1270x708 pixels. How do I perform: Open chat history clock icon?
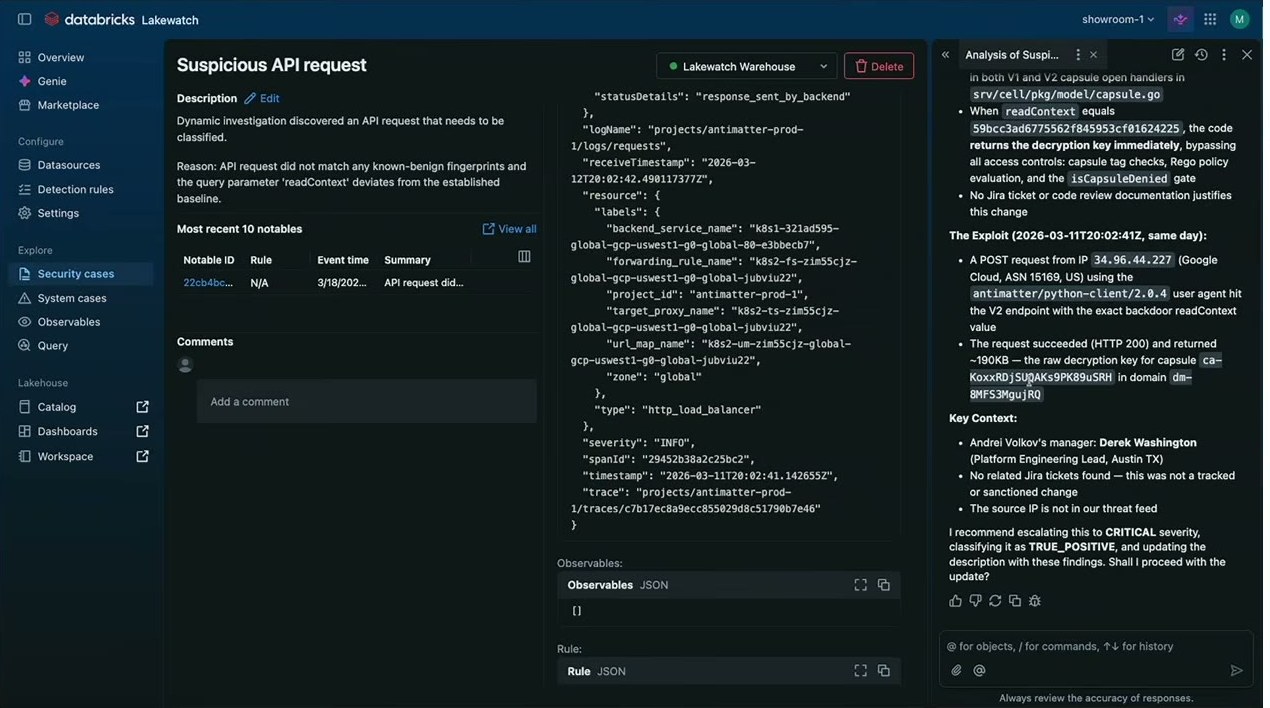(x=1201, y=55)
